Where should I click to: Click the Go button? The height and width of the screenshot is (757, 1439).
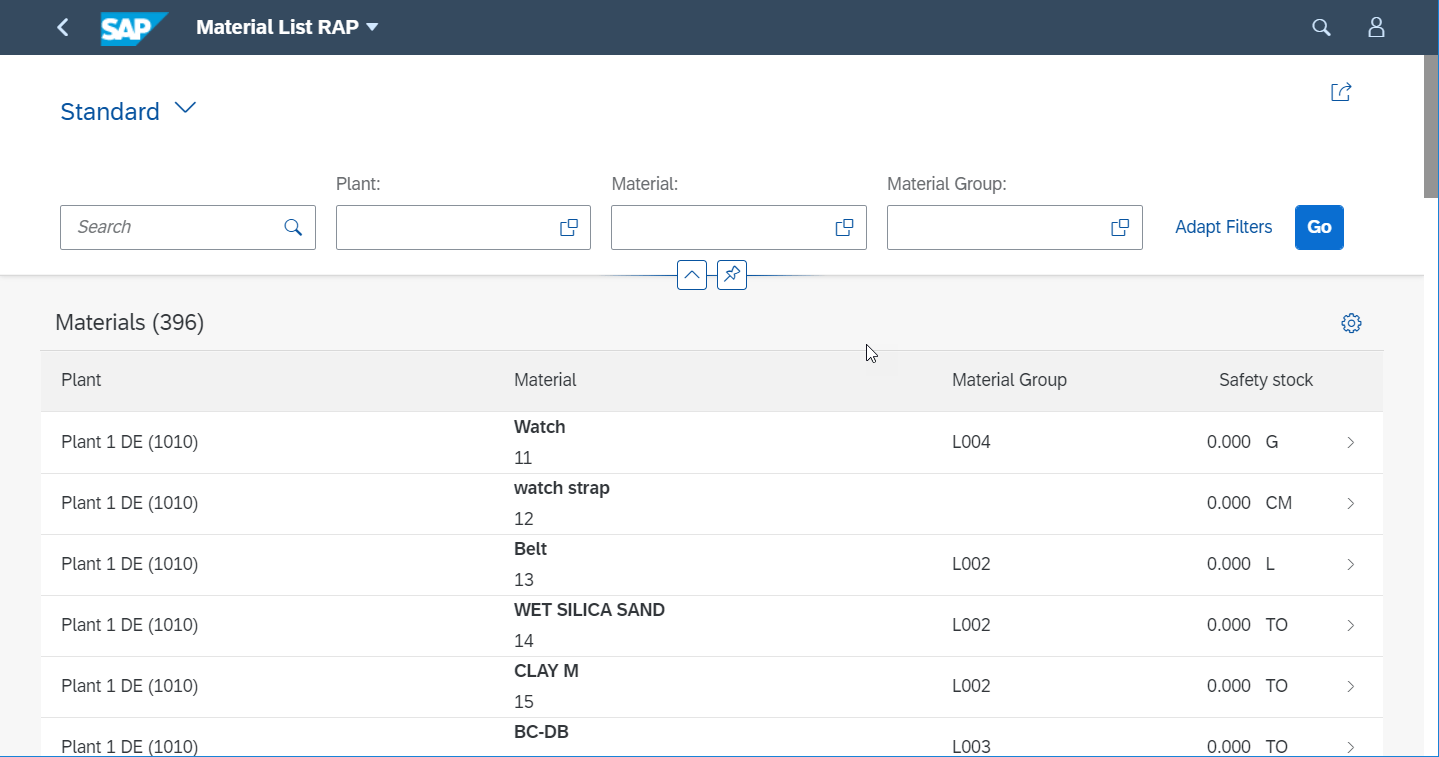pyautogui.click(x=1319, y=227)
